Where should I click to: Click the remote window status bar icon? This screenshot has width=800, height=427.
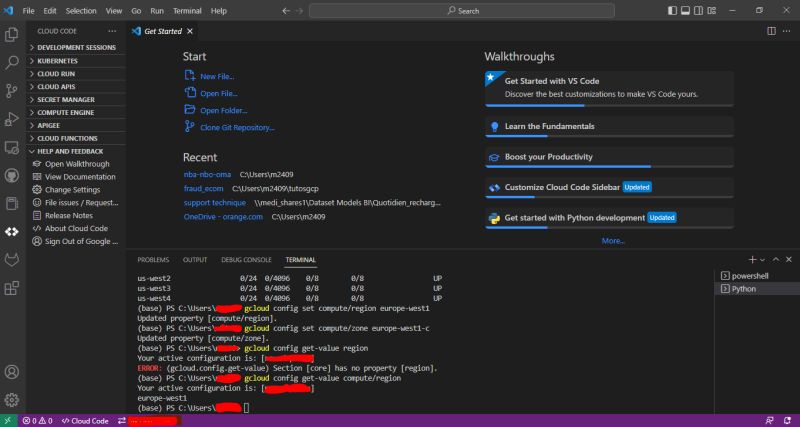8,421
